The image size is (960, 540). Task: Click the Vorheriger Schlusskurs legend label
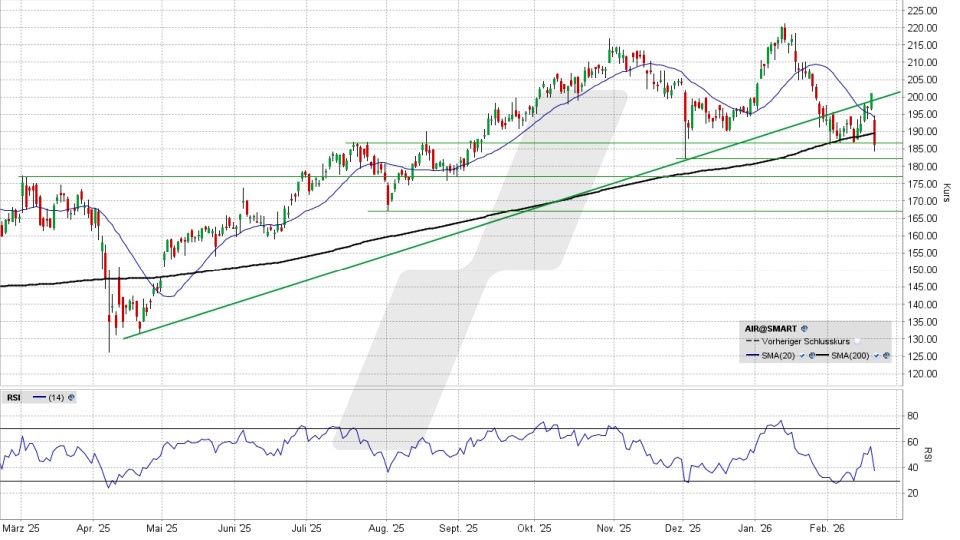click(805, 341)
